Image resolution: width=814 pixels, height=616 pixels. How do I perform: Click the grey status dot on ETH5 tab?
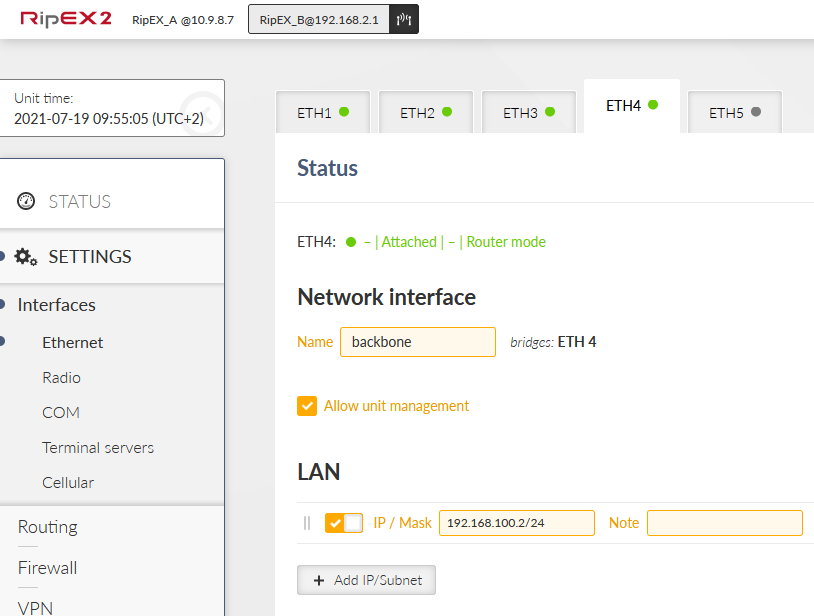click(x=756, y=112)
